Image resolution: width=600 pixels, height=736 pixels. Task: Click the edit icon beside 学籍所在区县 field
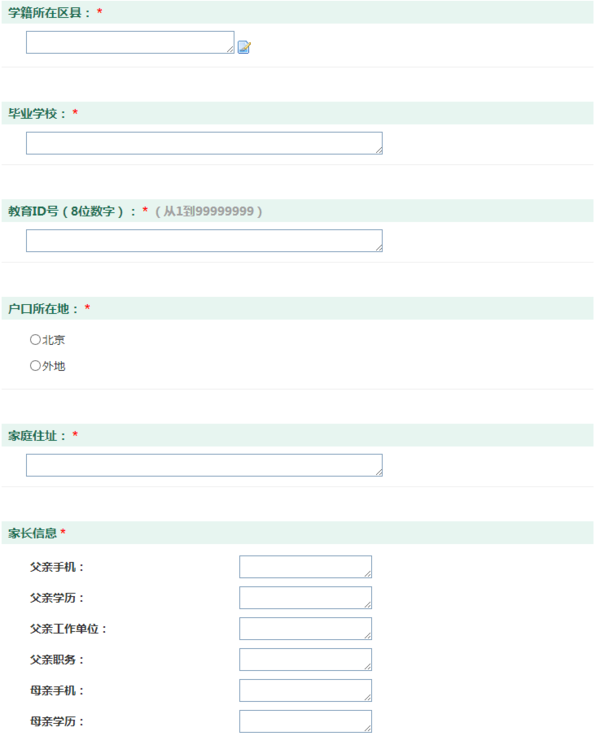tap(244, 47)
